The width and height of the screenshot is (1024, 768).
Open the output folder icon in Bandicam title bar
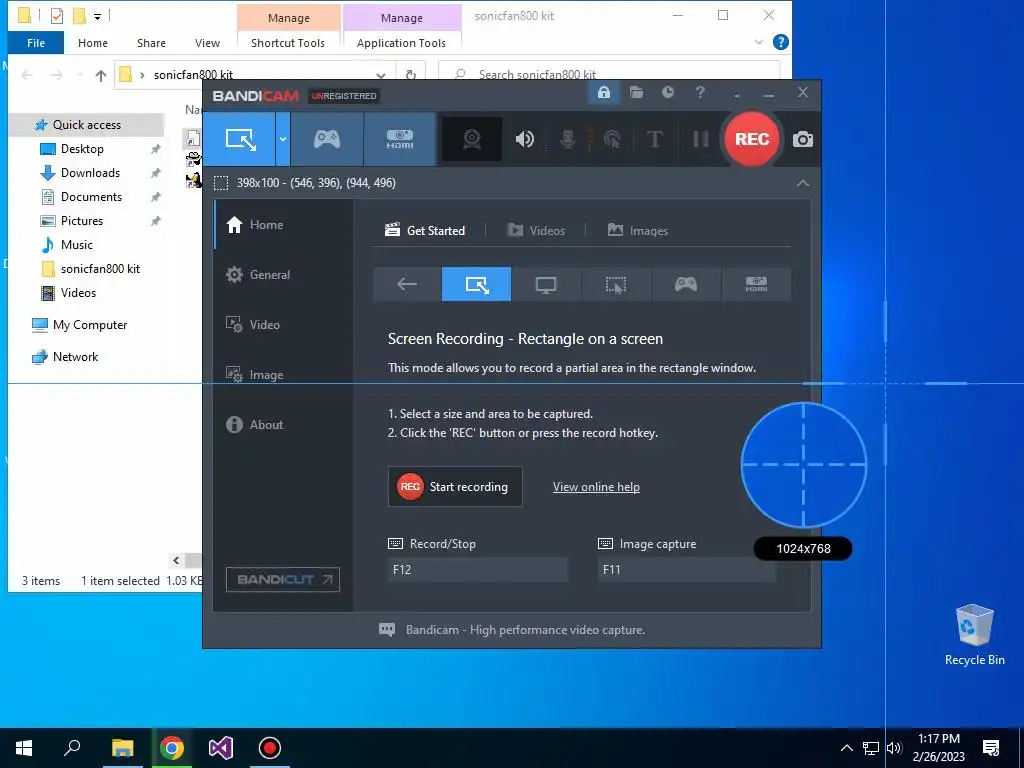(x=636, y=92)
